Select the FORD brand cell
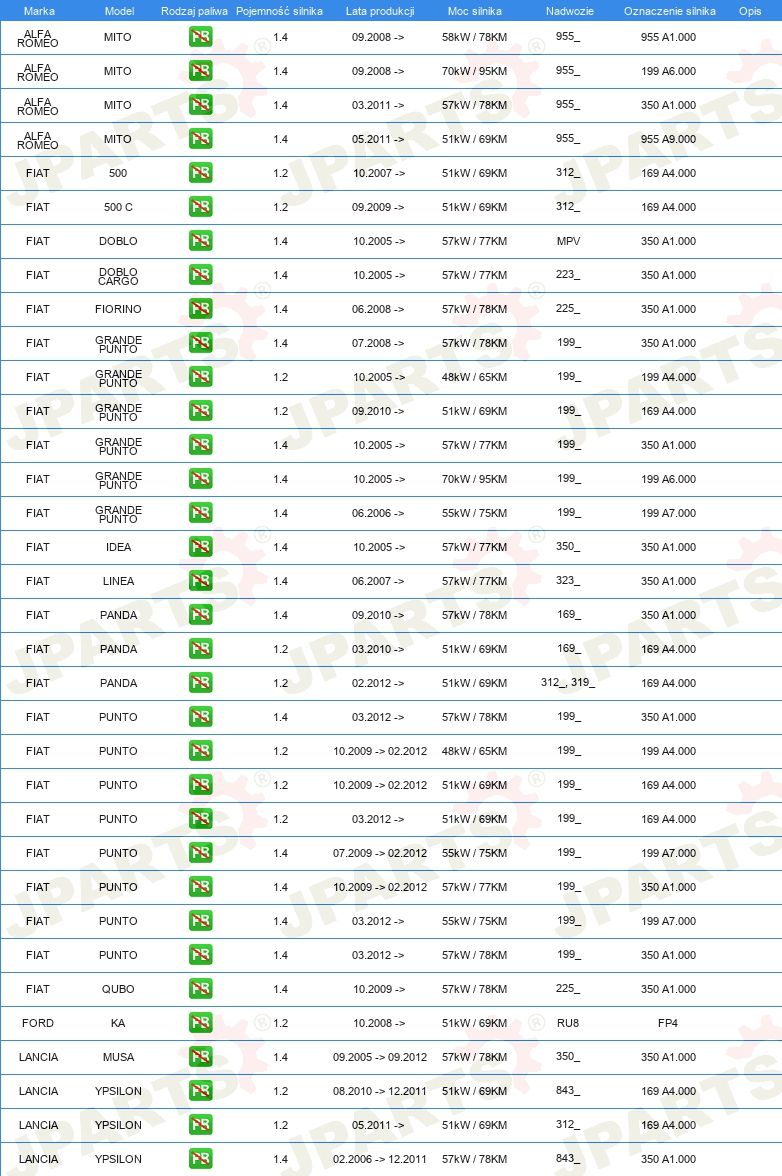Image resolution: width=782 pixels, height=1176 pixels. [37, 1023]
